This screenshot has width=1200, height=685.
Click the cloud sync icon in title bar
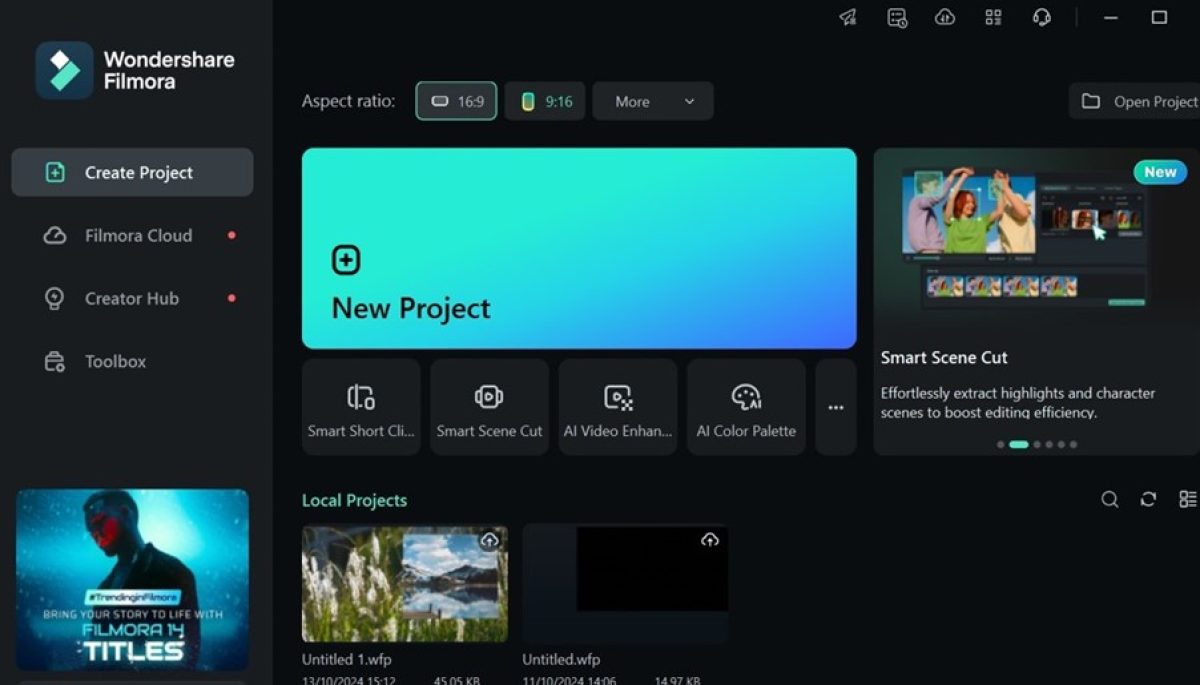pos(945,18)
